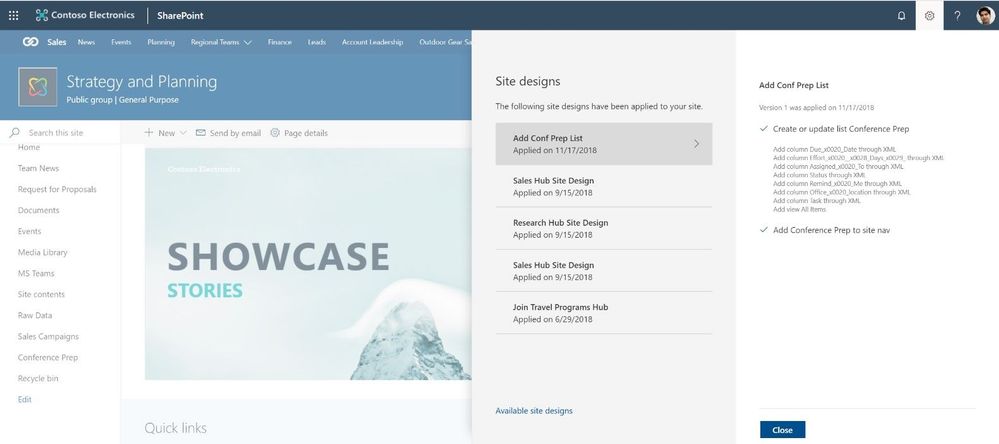Open the Planning hub menu item
The height and width of the screenshot is (444, 999).
(x=161, y=42)
